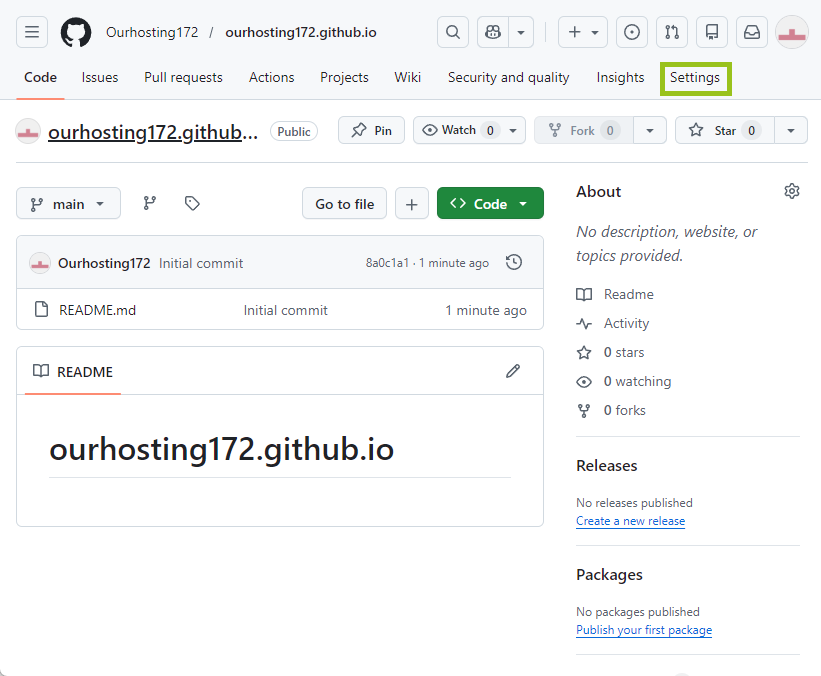Image resolution: width=821 pixels, height=676 pixels.
Task: Open README.md row's Initial commit link
Action: coord(285,310)
